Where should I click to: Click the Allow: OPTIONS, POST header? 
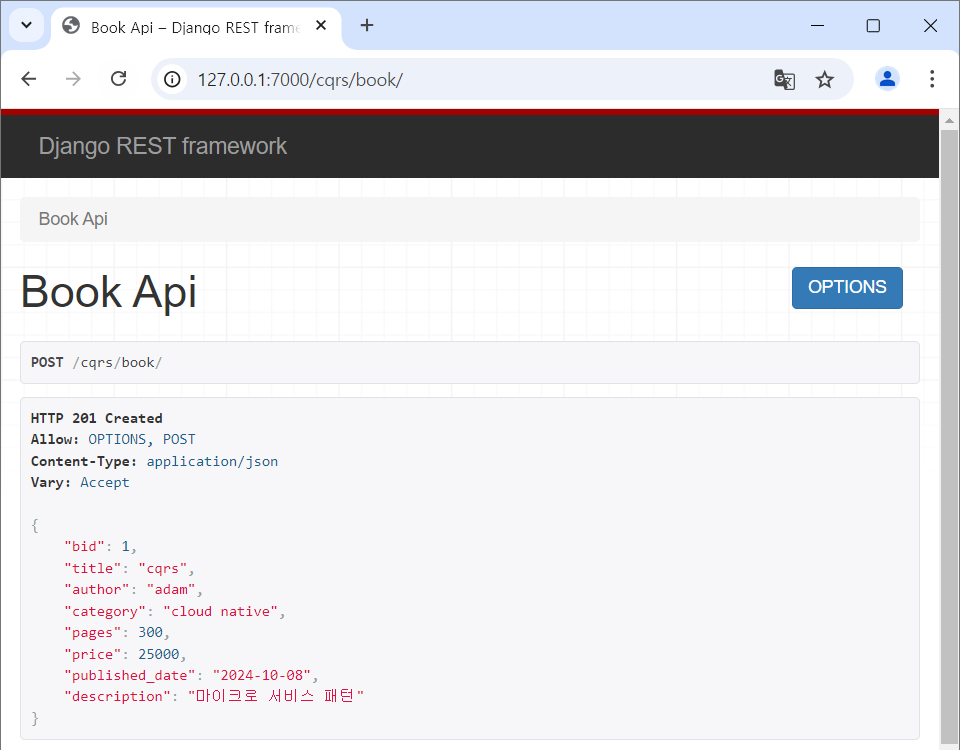tap(113, 440)
